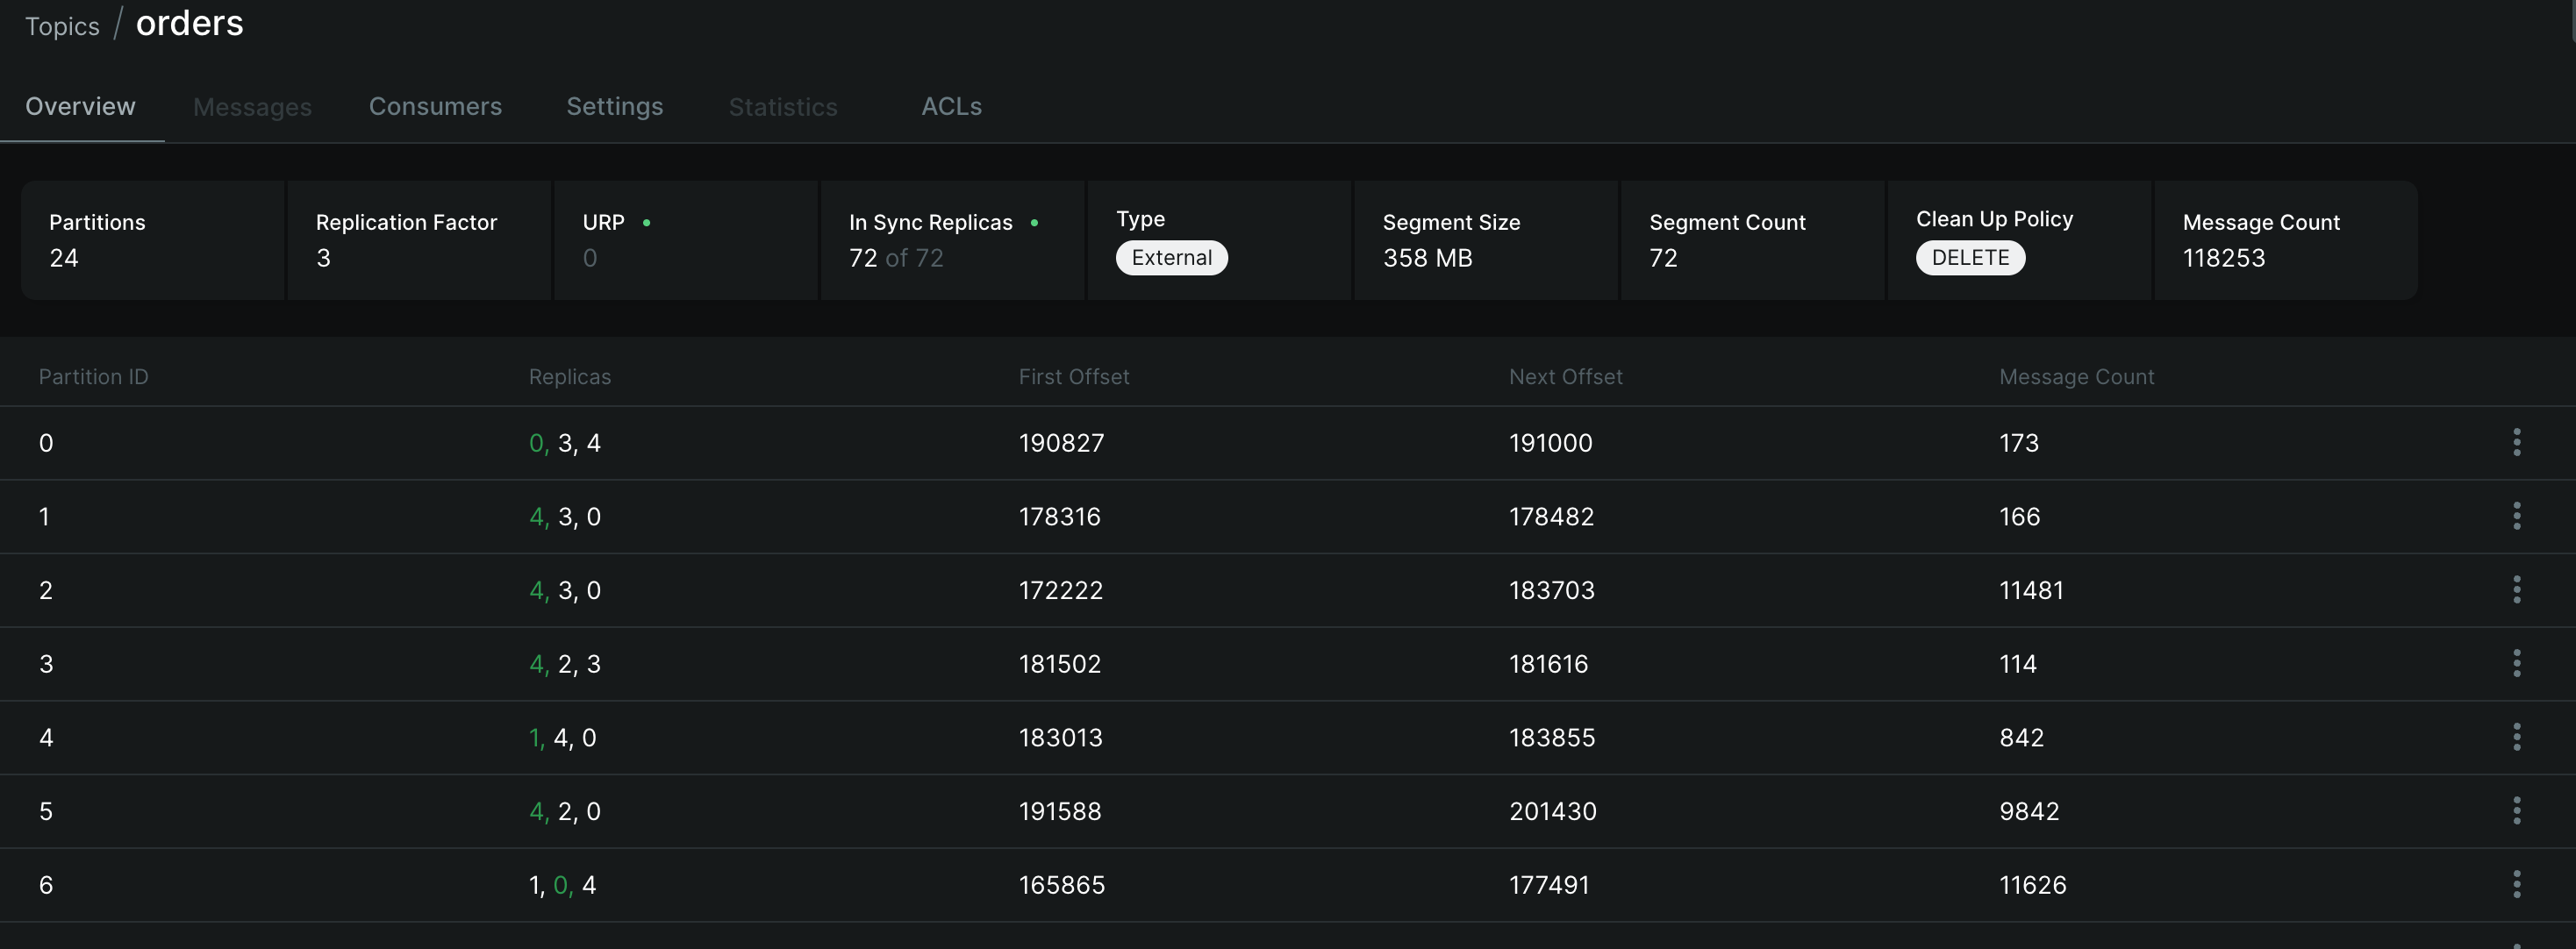Click the DELETE clean up policy badge
Viewport: 2576px width, 949px height.
pos(1970,257)
